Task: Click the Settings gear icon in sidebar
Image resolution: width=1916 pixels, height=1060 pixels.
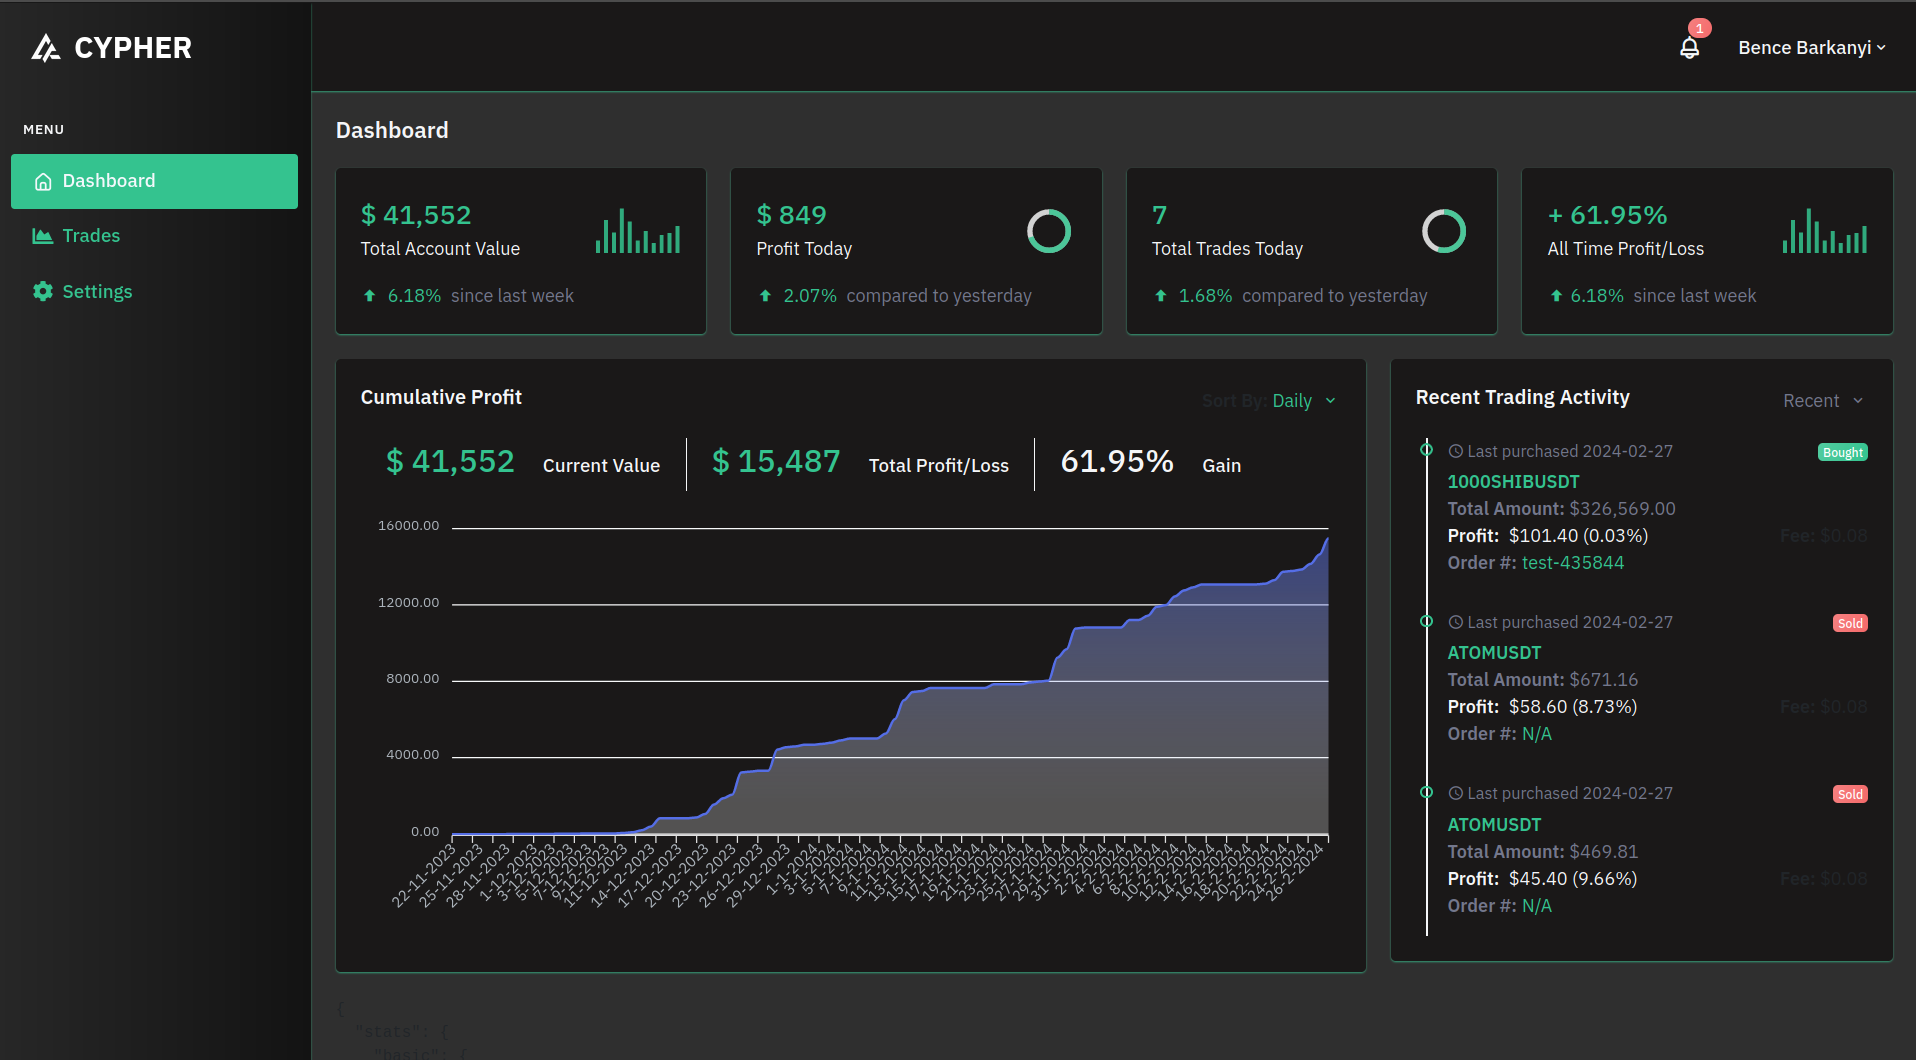Action: coord(43,291)
